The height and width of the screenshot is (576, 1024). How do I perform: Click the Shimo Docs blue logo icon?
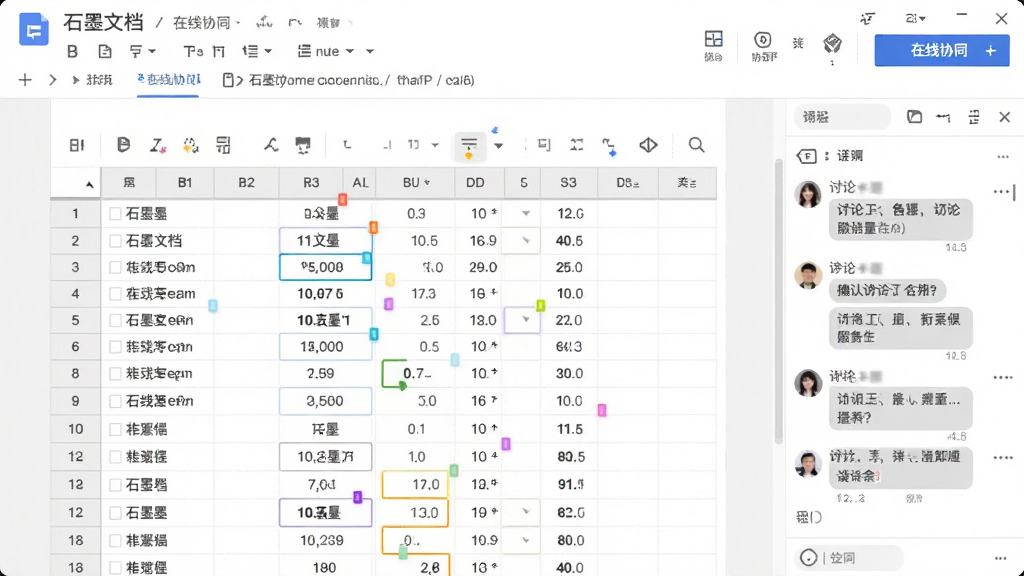coord(33,29)
